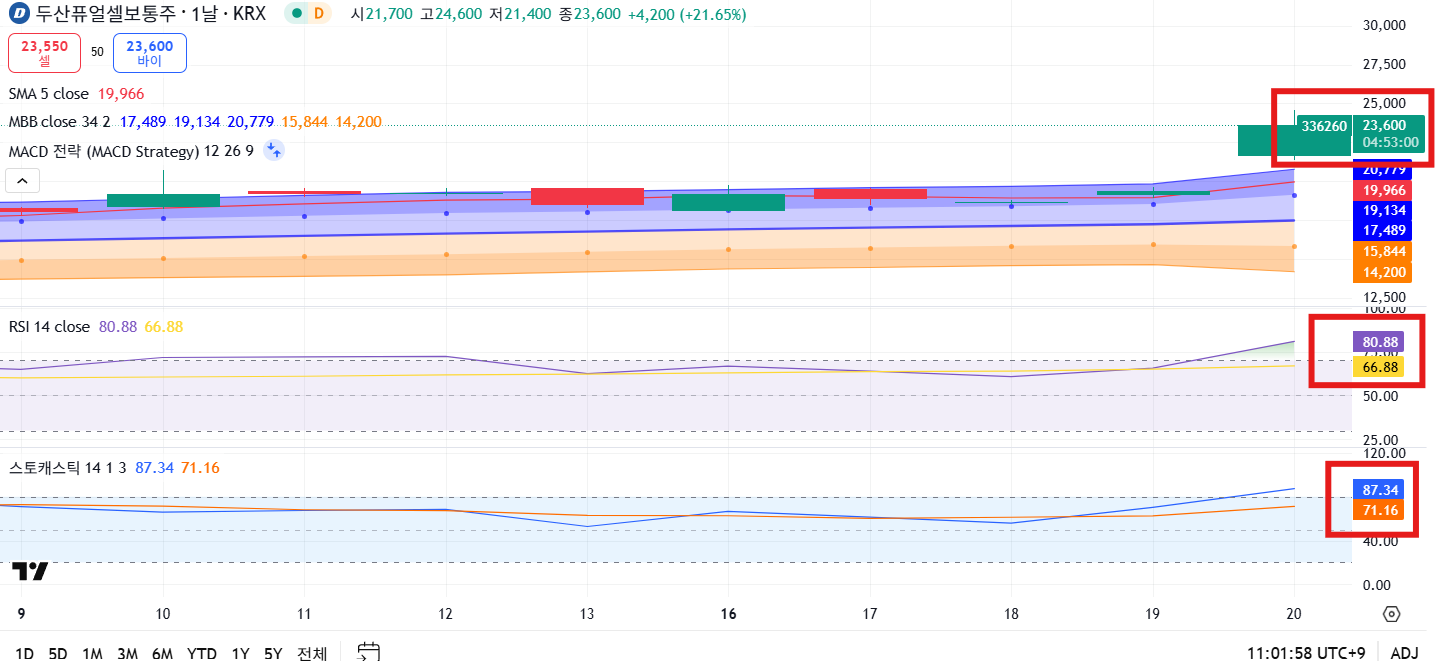Click the stochastic %D label 71.16
Viewport: 1435px width, 661px height.
coord(1378,510)
